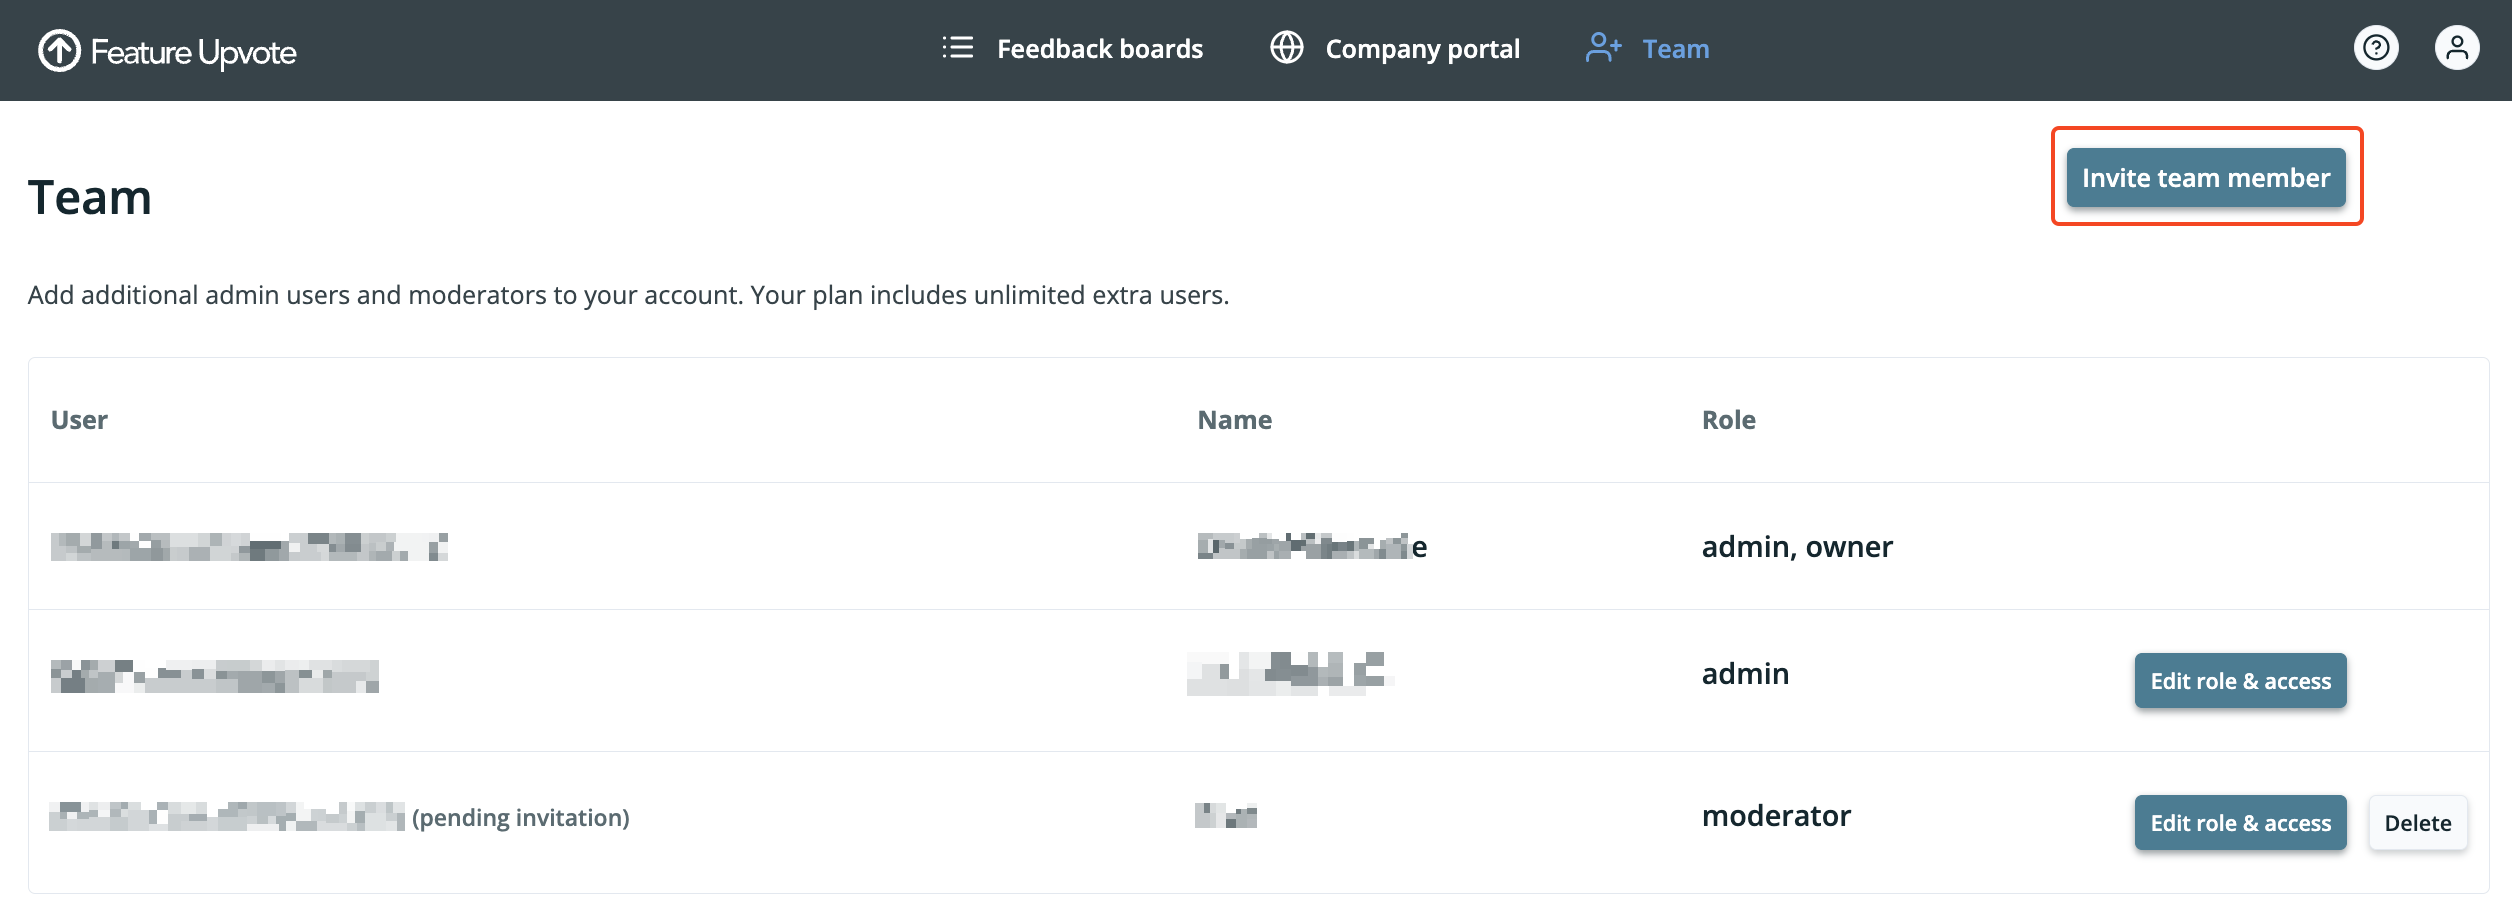Click the "moderator" role text
This screenshot has width=2512, height=910.
1776,816
